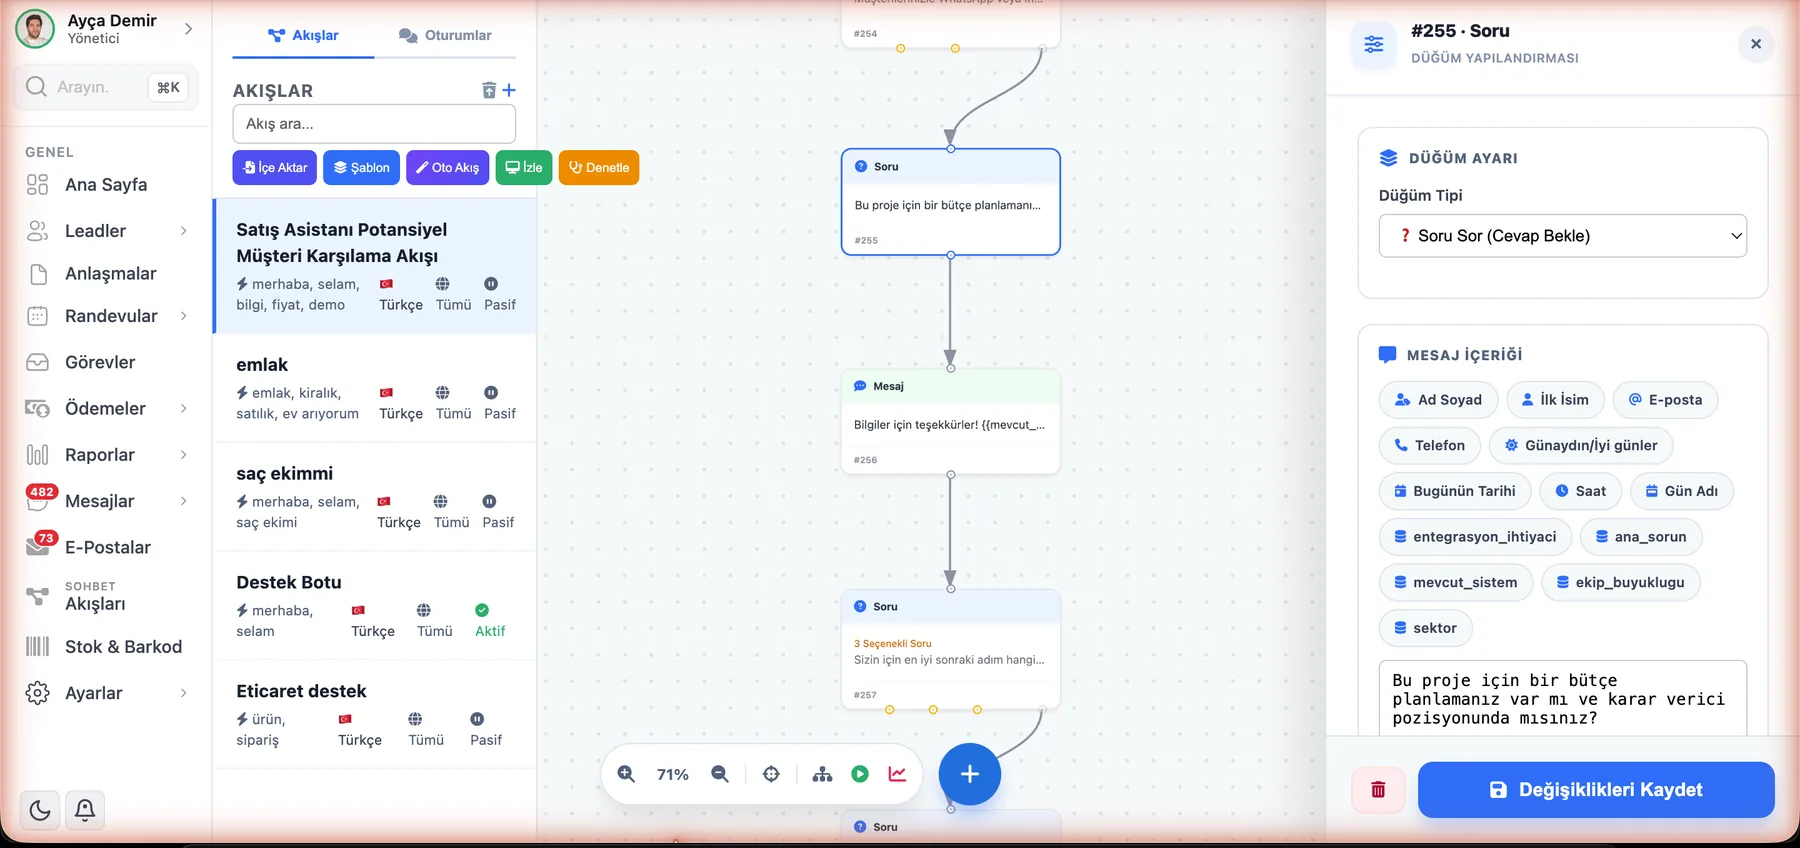Screen dimensions: 1800x848
Task: Select Soru node #255 on canvas
Action: (x=950, y=202)
